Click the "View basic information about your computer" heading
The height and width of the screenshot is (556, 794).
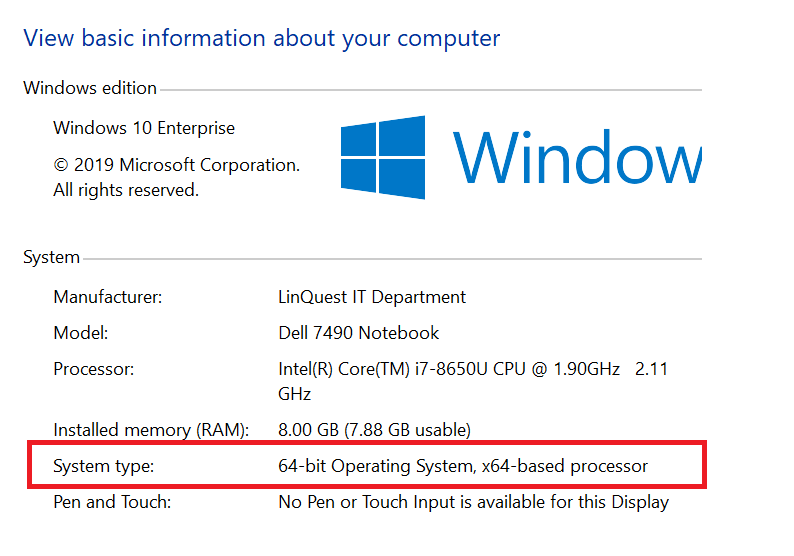[x=262, y=38]
